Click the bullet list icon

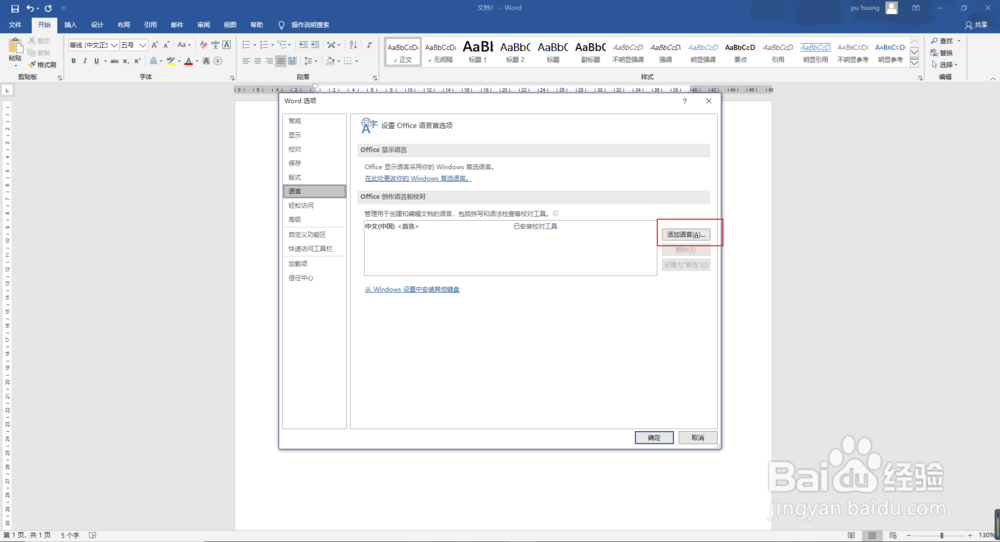[246, 45]
